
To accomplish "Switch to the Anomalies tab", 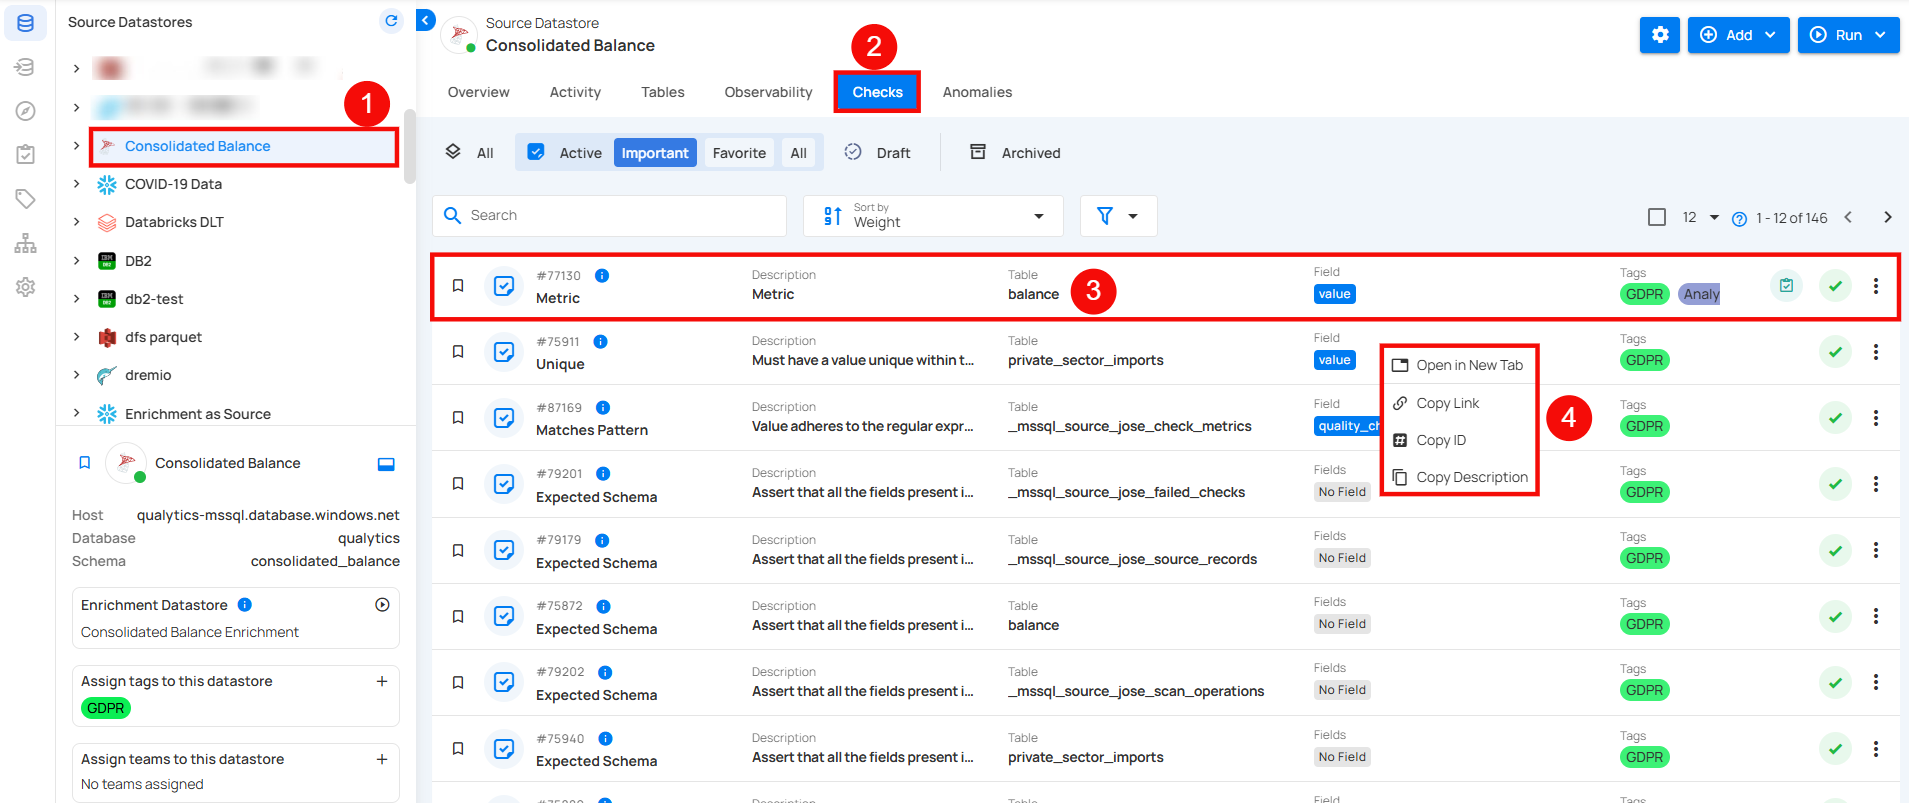I will click(976, 92).
